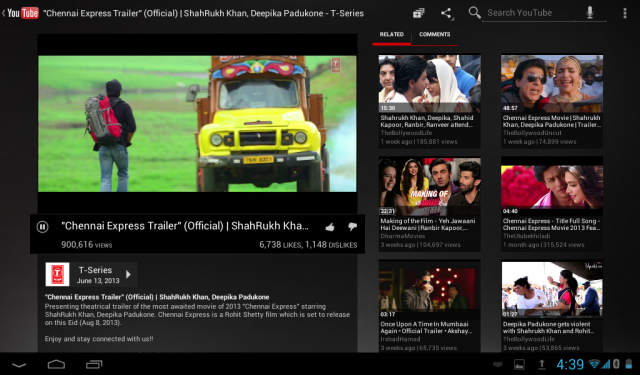
Task: Click the IrshadHamad uploader name
Action: 400,339
